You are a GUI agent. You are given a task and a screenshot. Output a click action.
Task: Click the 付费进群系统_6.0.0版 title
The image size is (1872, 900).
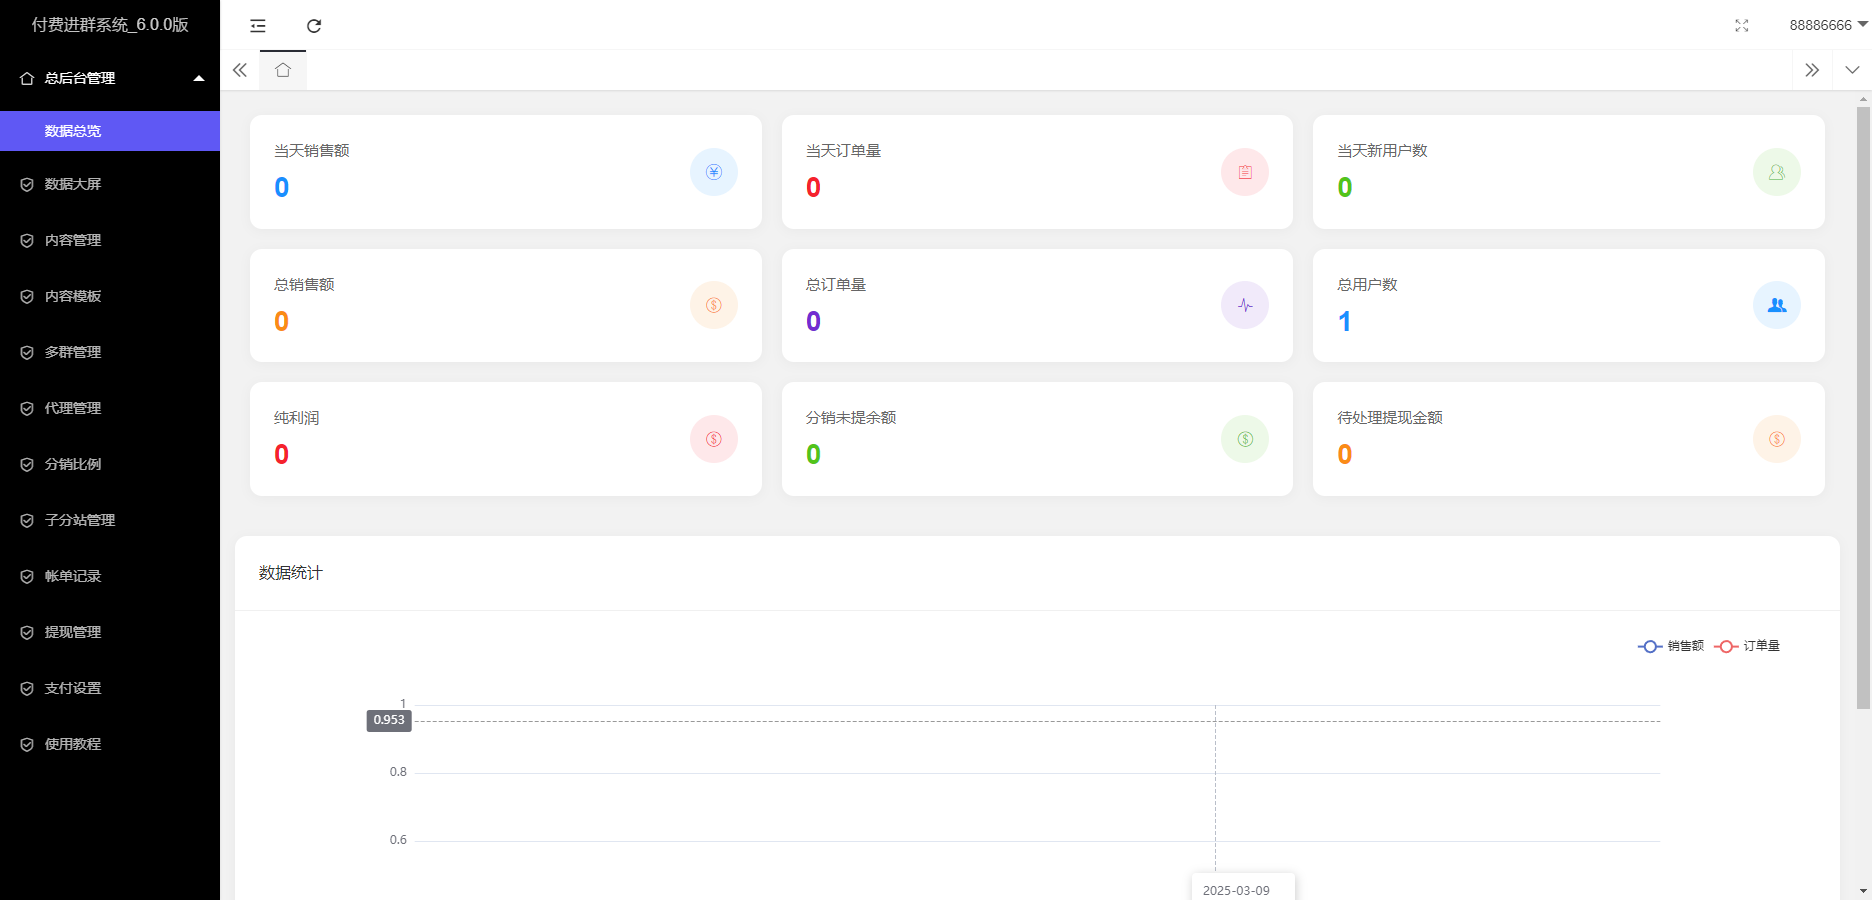[110, 25]
